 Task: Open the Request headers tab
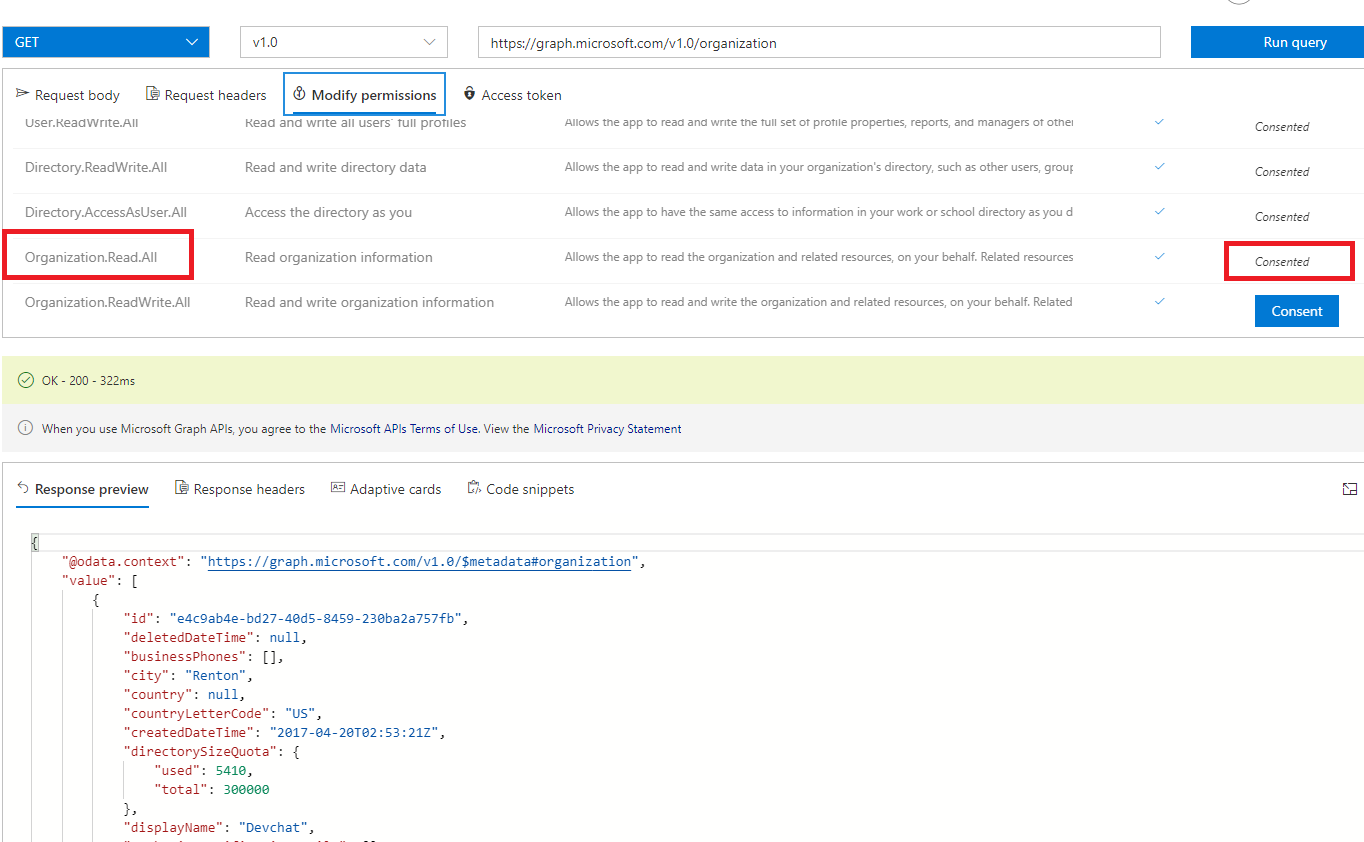(x=215, y=95)
